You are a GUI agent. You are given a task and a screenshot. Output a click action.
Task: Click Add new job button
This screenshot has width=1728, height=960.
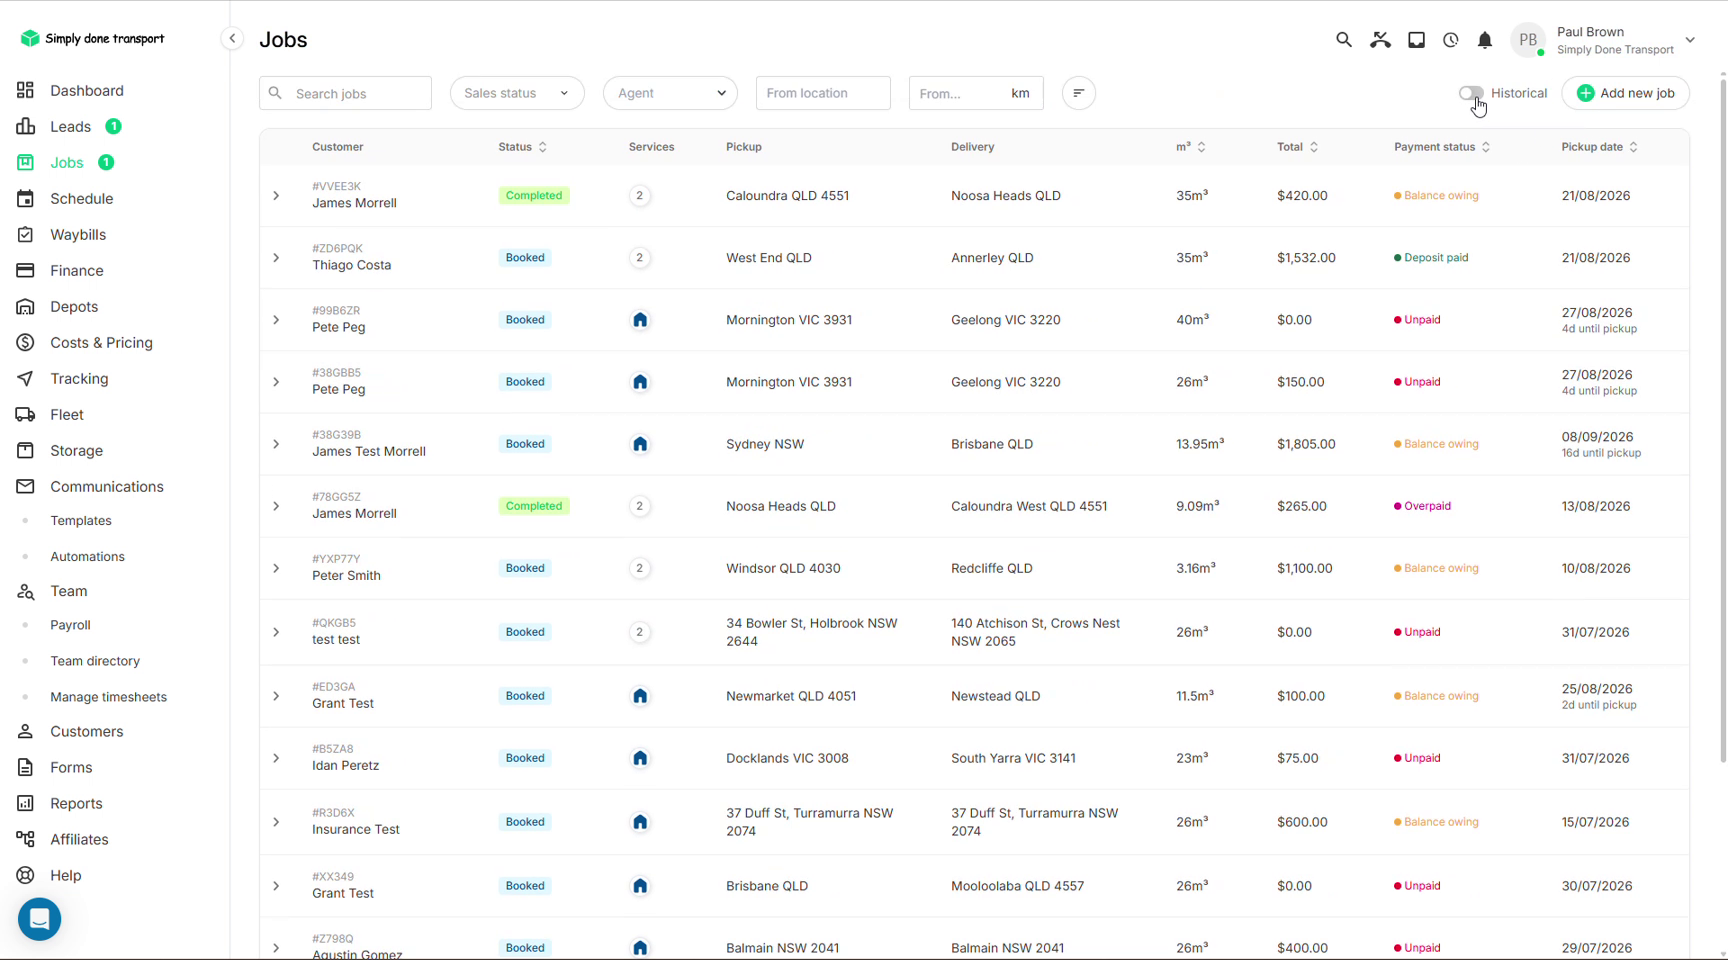(x=1625, y=93)
